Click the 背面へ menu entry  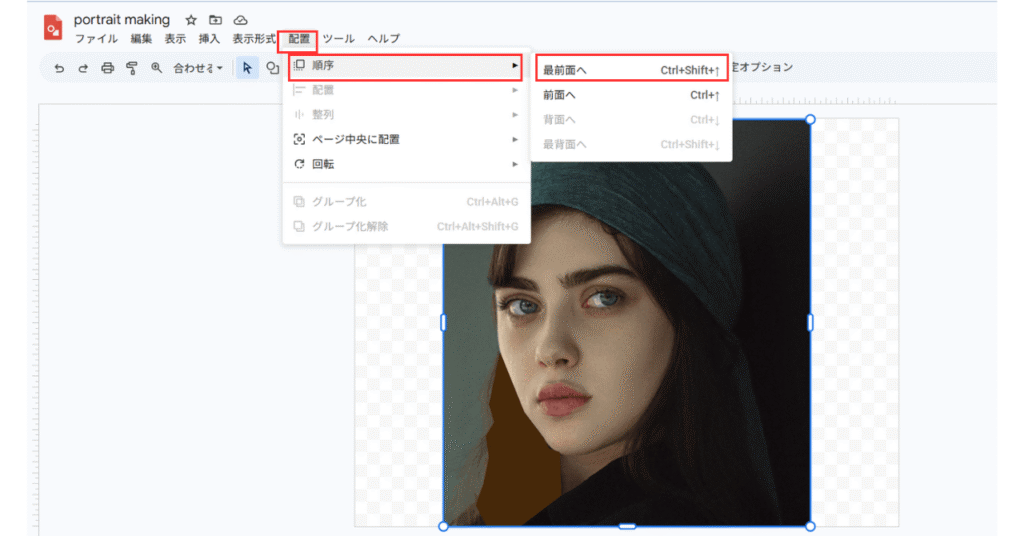pos(632,120)
